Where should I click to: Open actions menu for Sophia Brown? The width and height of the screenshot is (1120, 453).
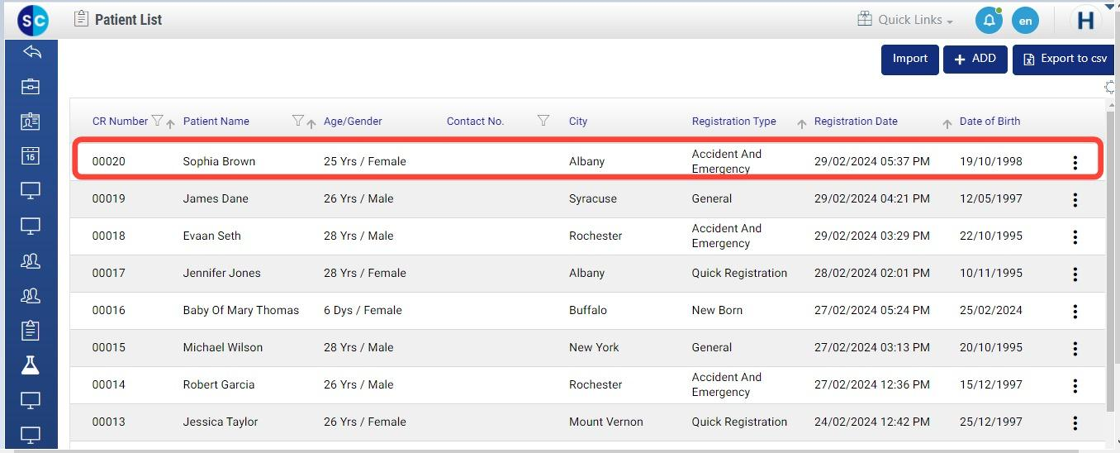[1075, 163]
